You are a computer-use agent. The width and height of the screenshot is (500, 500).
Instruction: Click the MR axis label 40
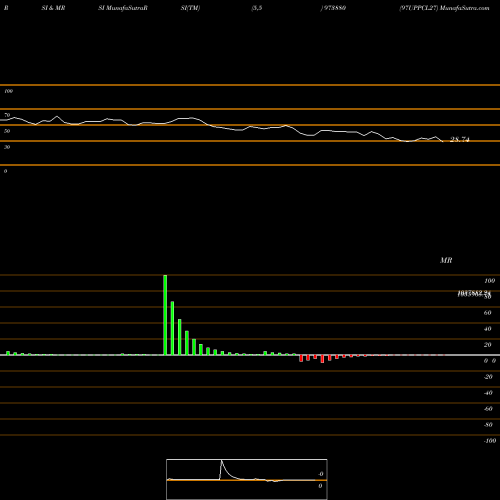click(487, 329)
